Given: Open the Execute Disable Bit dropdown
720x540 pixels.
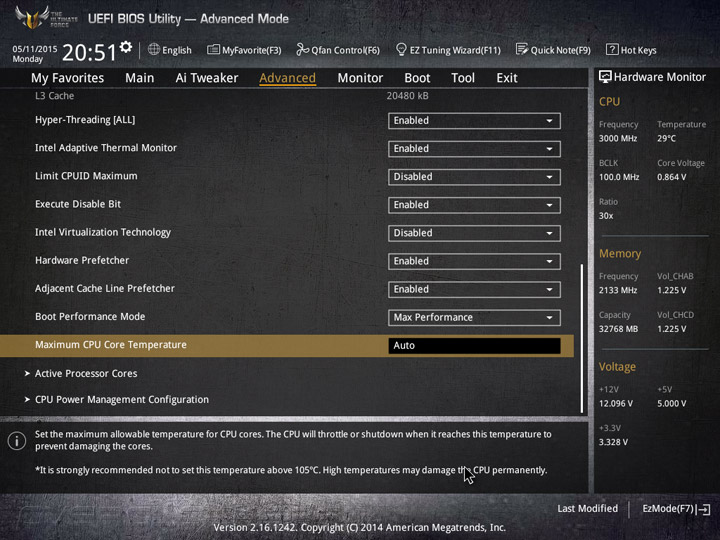Looking at the screenshot, I should click(474, 205).
